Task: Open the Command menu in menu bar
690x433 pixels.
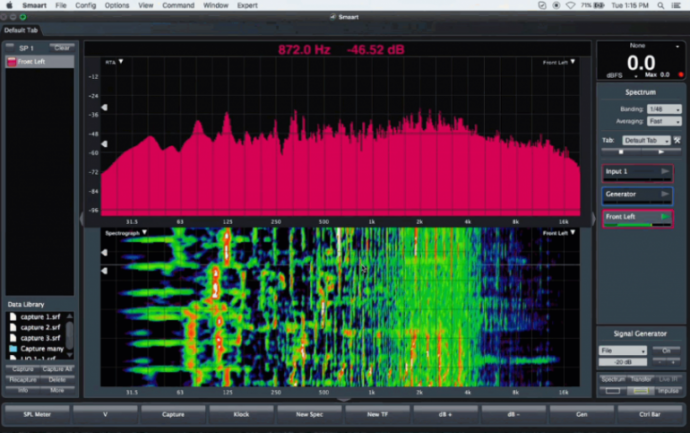Action: (x=178, y=5)
